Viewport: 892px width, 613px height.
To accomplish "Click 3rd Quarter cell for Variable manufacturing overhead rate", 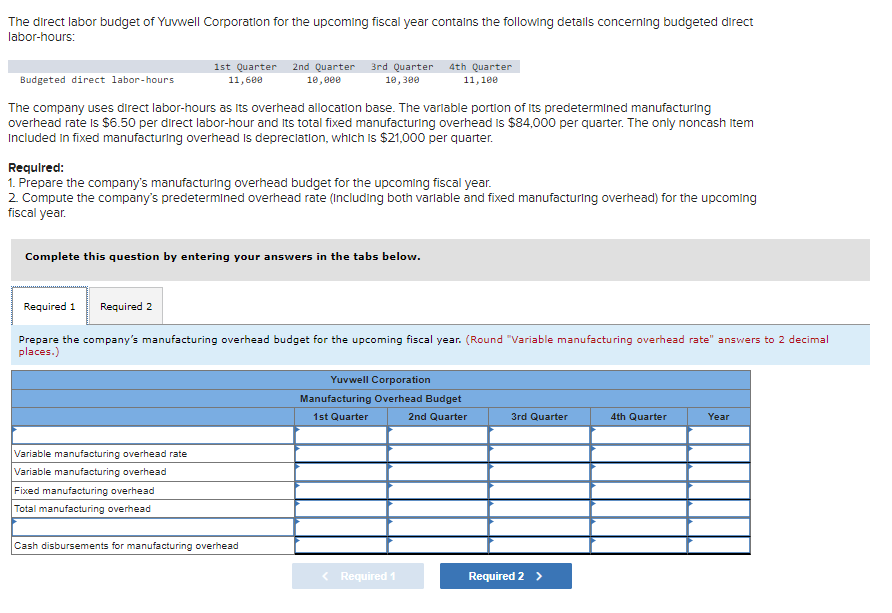I will point(539,454).
